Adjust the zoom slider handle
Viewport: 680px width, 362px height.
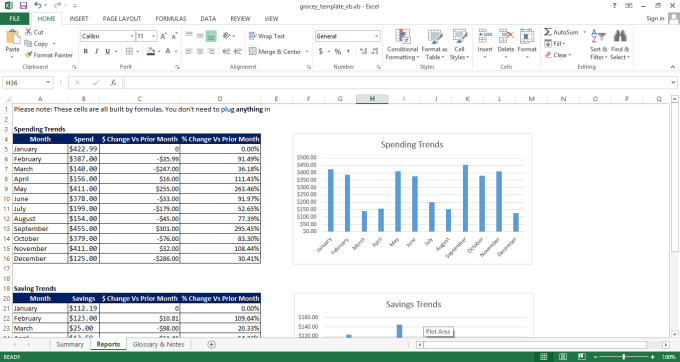(624, 357)
